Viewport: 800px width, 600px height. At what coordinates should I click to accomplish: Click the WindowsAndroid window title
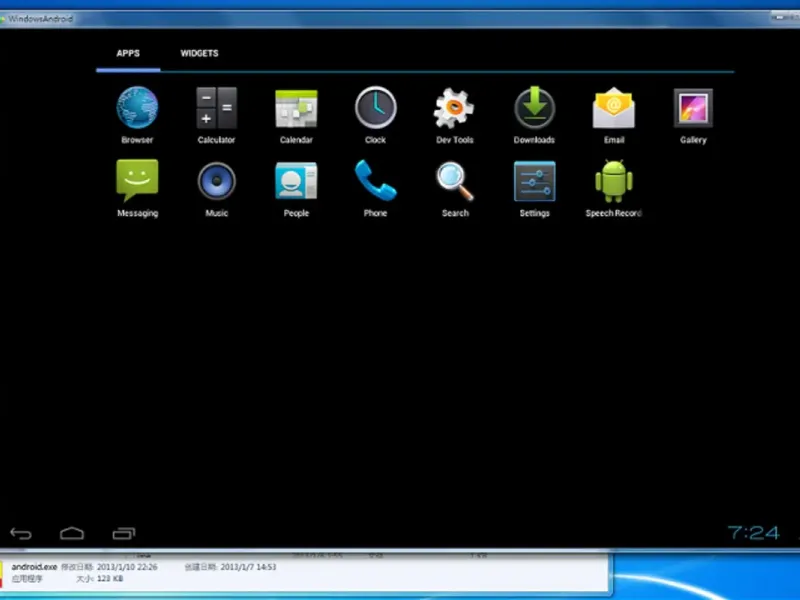(40, 19)
